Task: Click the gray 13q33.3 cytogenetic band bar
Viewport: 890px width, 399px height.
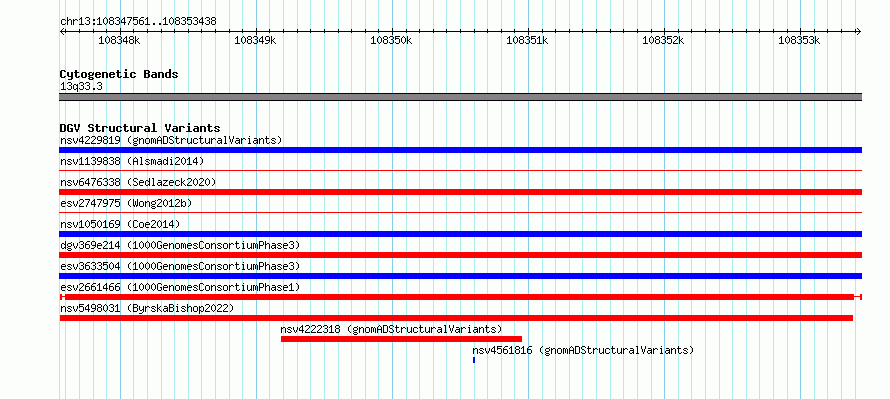Action: (460, 97)
